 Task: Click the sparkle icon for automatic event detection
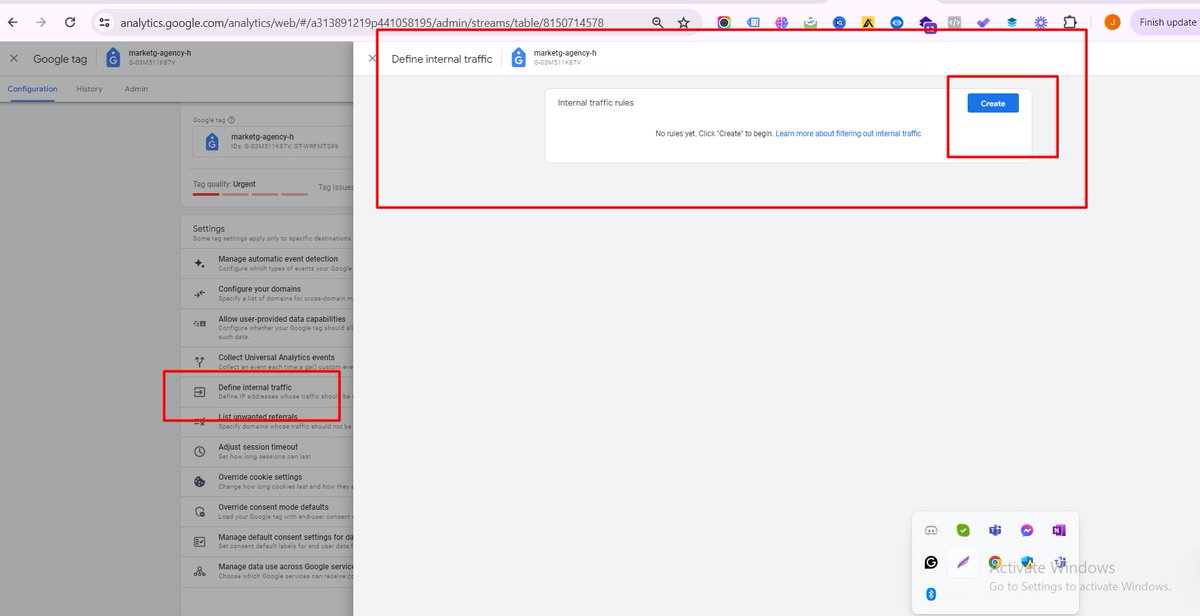point(199,264)
